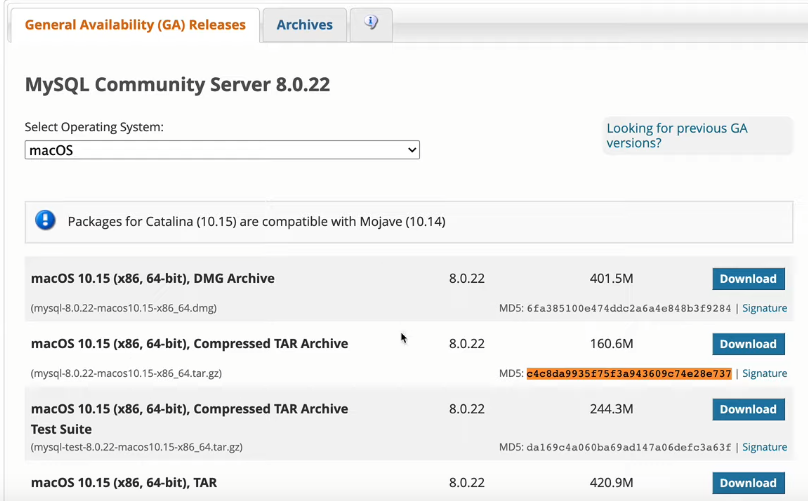808x501 pixels.
Task: Click the macOS 10.15 (x86, 64-bit), TAR title
Action: pos(124,482)
